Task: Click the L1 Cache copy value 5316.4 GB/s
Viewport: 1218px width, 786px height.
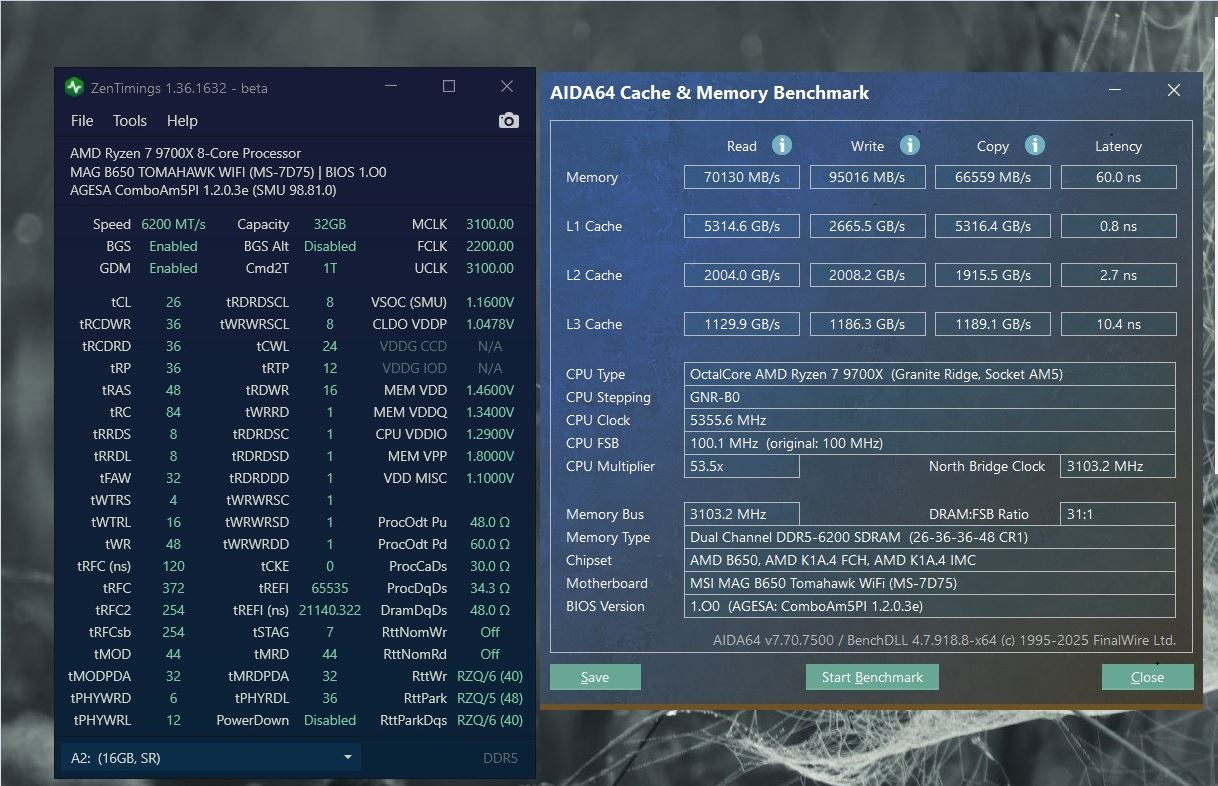Action: click(992, 226)
